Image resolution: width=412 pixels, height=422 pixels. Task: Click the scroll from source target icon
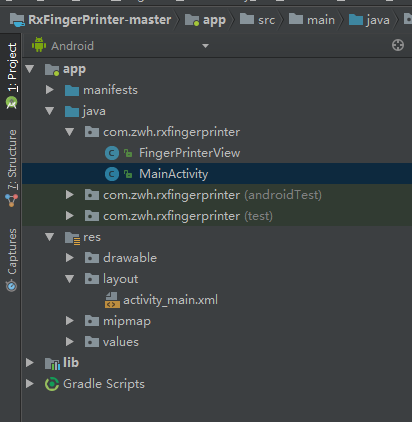point(398,45)
